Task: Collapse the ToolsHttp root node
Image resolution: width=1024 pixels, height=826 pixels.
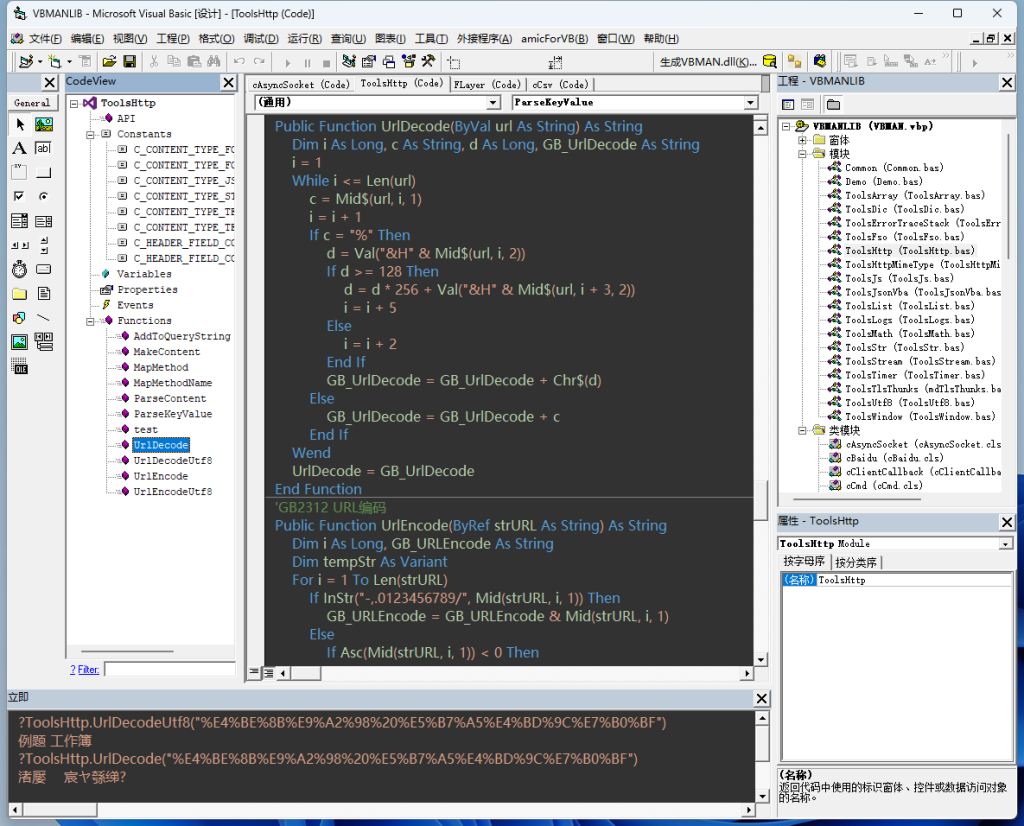Action: 74,103
